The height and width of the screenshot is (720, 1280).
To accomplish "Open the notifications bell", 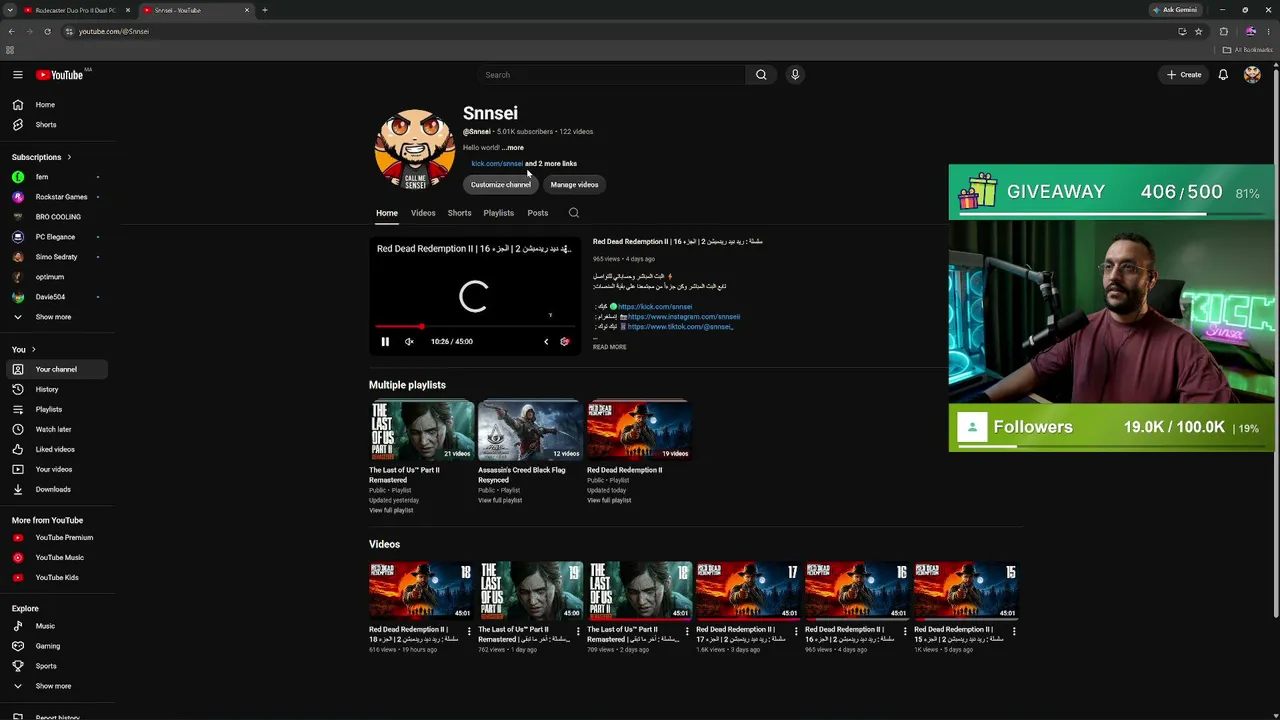I will pos(1223,75).
